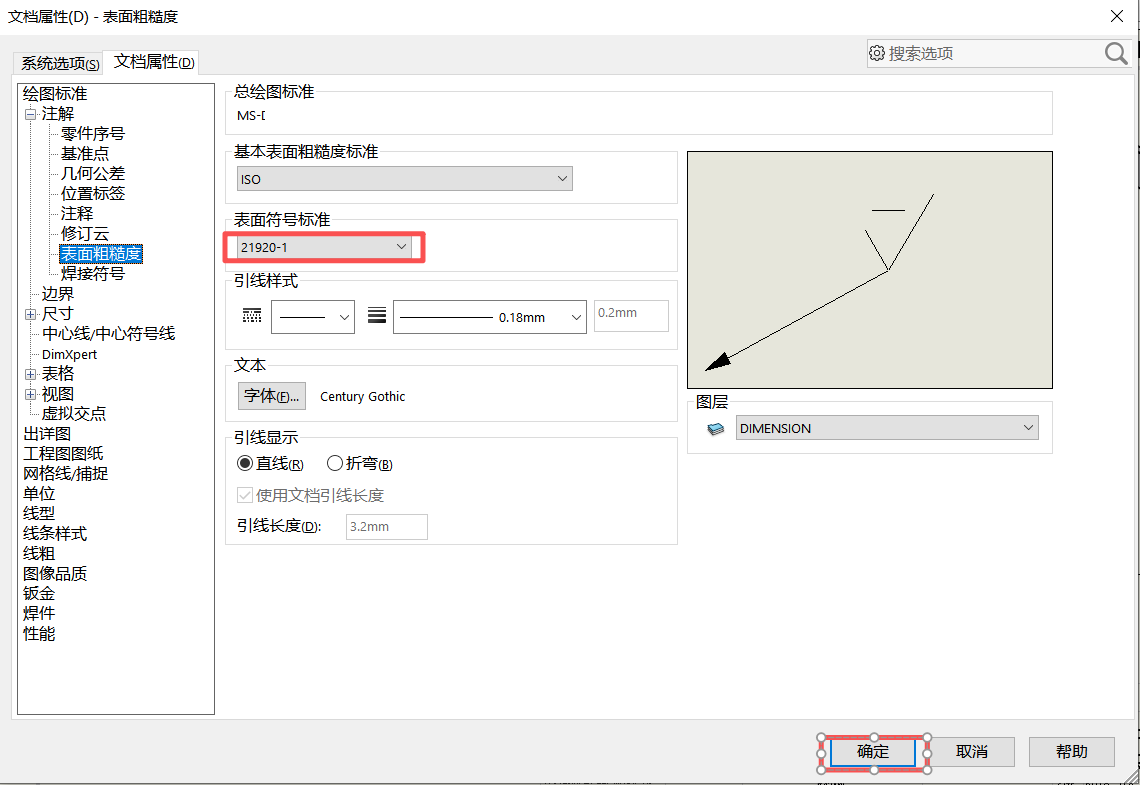Collapse the 注解 tree node

tap(31, 114)
